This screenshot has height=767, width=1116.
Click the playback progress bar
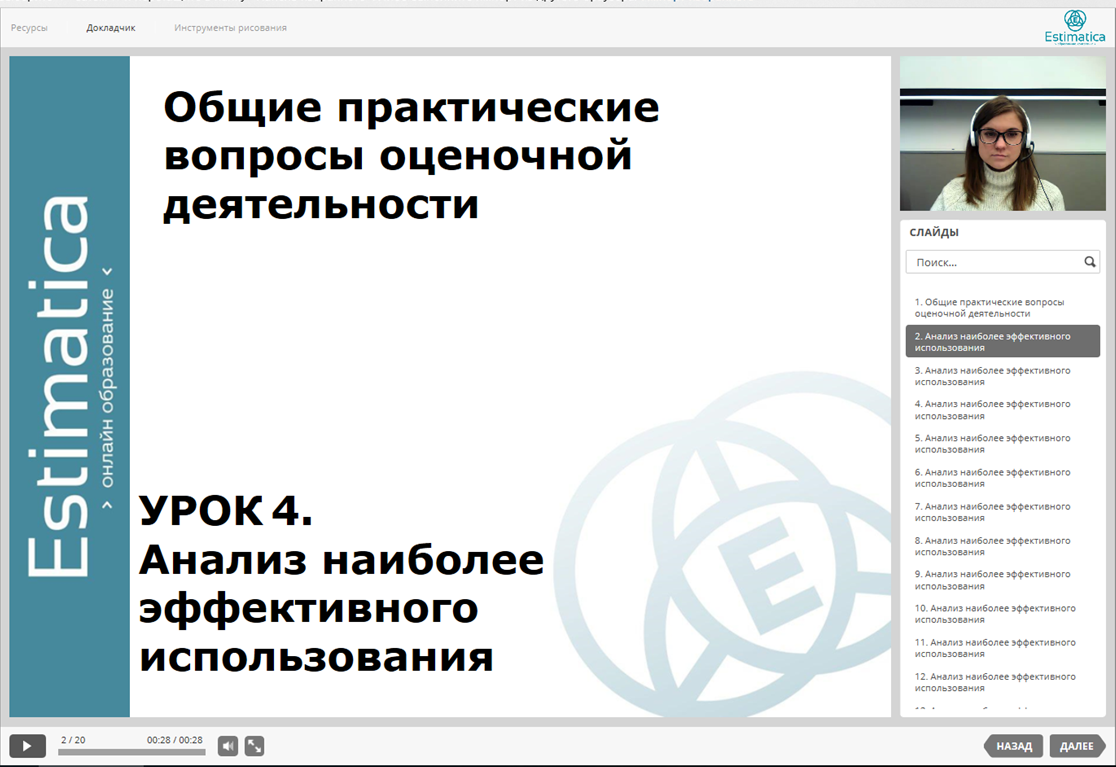[132, 751]
